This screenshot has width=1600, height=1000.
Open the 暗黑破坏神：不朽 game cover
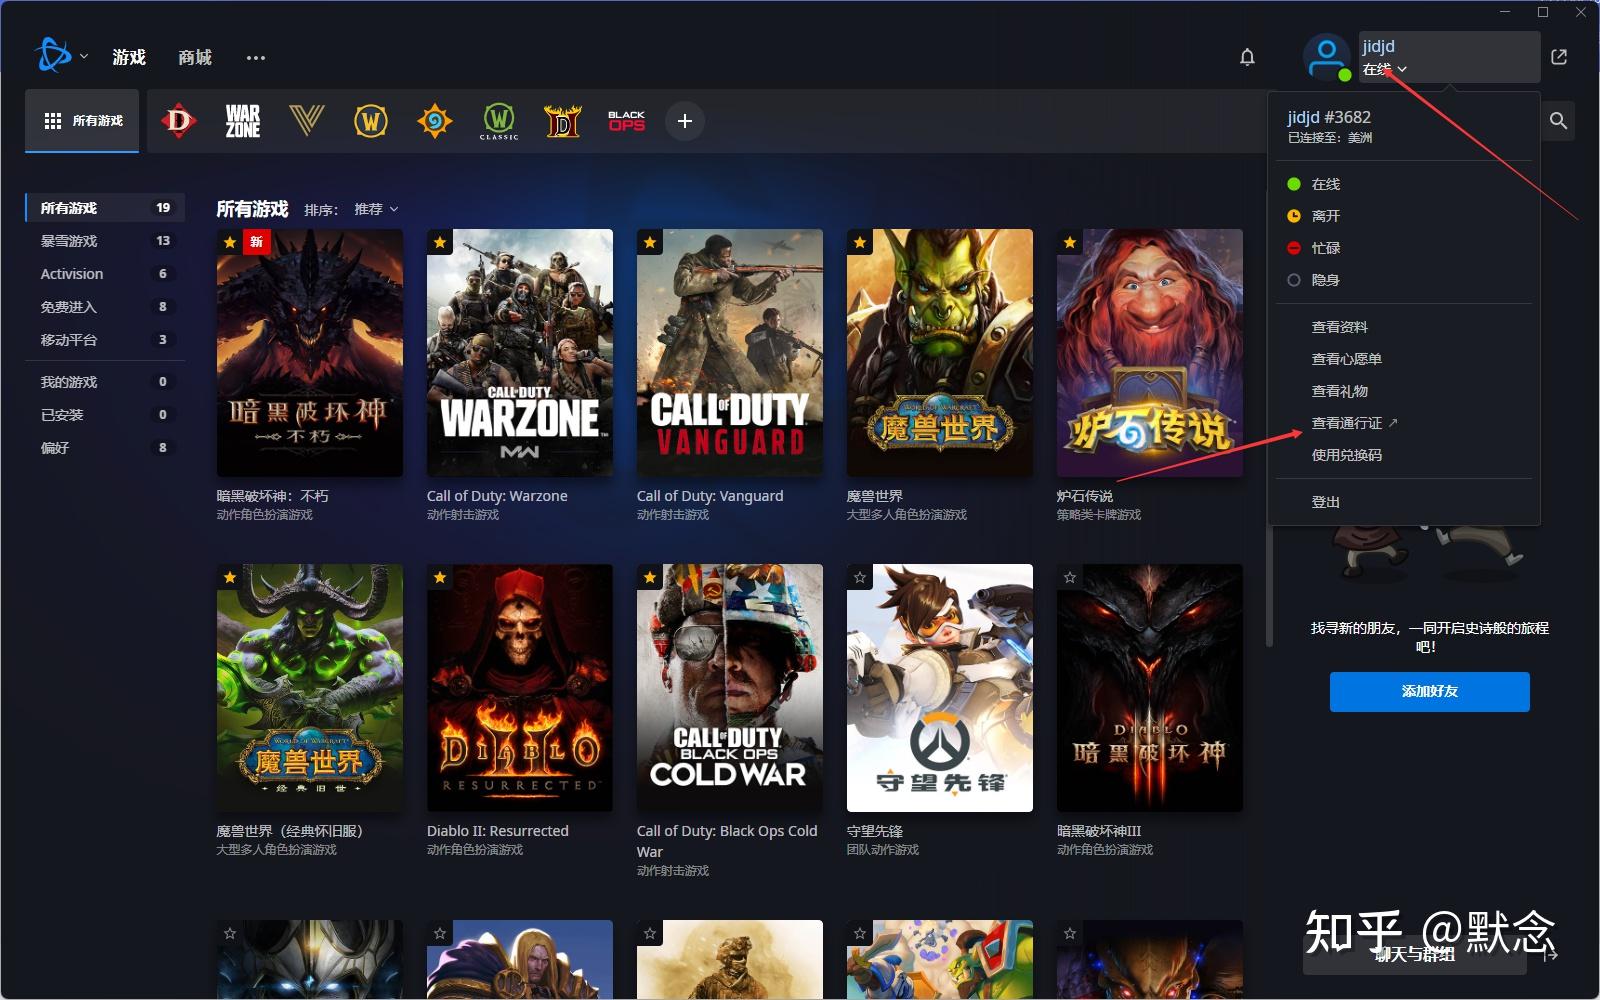point(310,353)
